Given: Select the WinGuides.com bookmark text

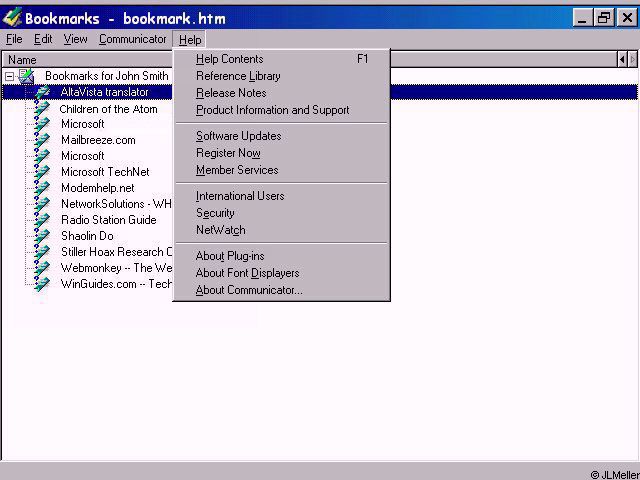Looking at the screenshot, I should pyautogui.click(x=116, y=284).
